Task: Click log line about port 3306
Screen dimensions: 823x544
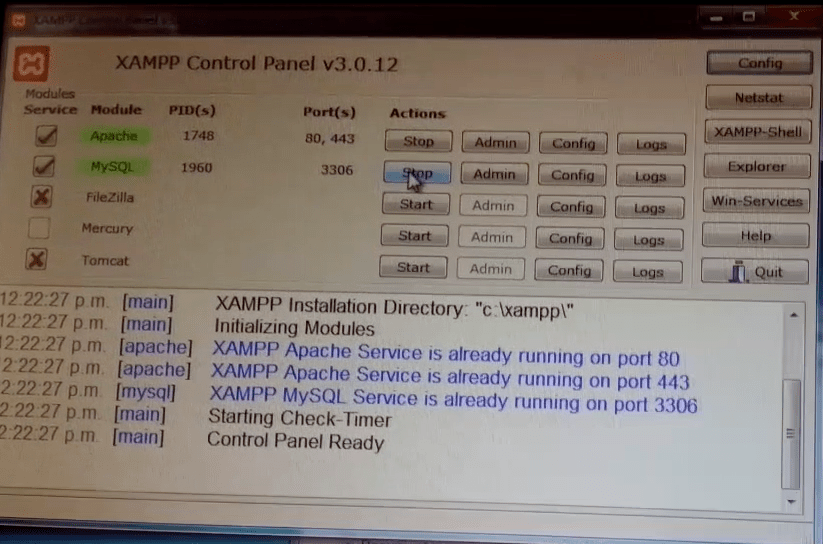Action: [x=453, y=400]
